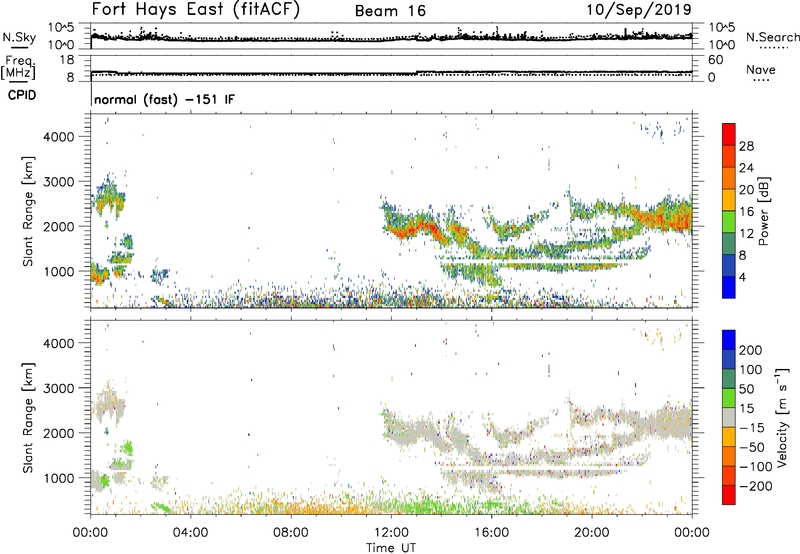The width and height of the screenshot is (800, 554).
Task: Click the sky noise trace in the top panel
Action: pos(391,38)
